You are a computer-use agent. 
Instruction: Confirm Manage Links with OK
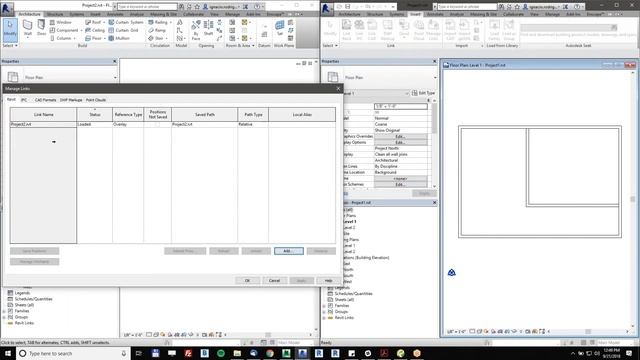tap(247, 280)
